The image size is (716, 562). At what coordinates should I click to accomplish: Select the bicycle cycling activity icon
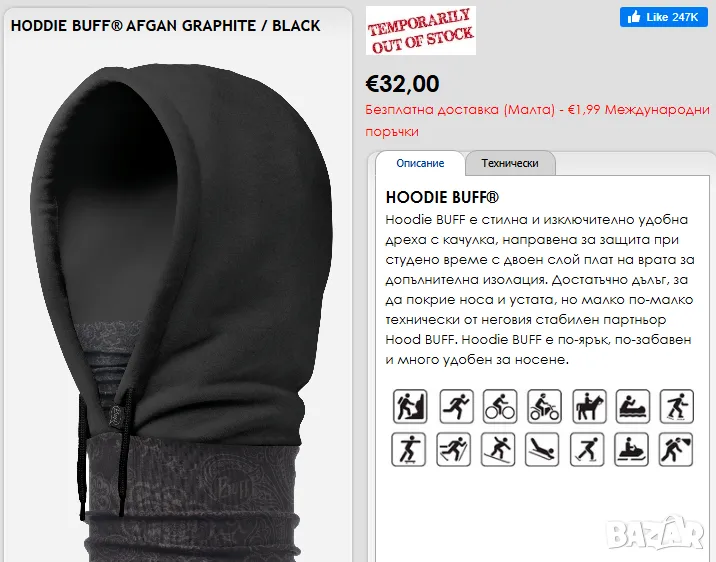pyautogui.click(x=500, y=406)
